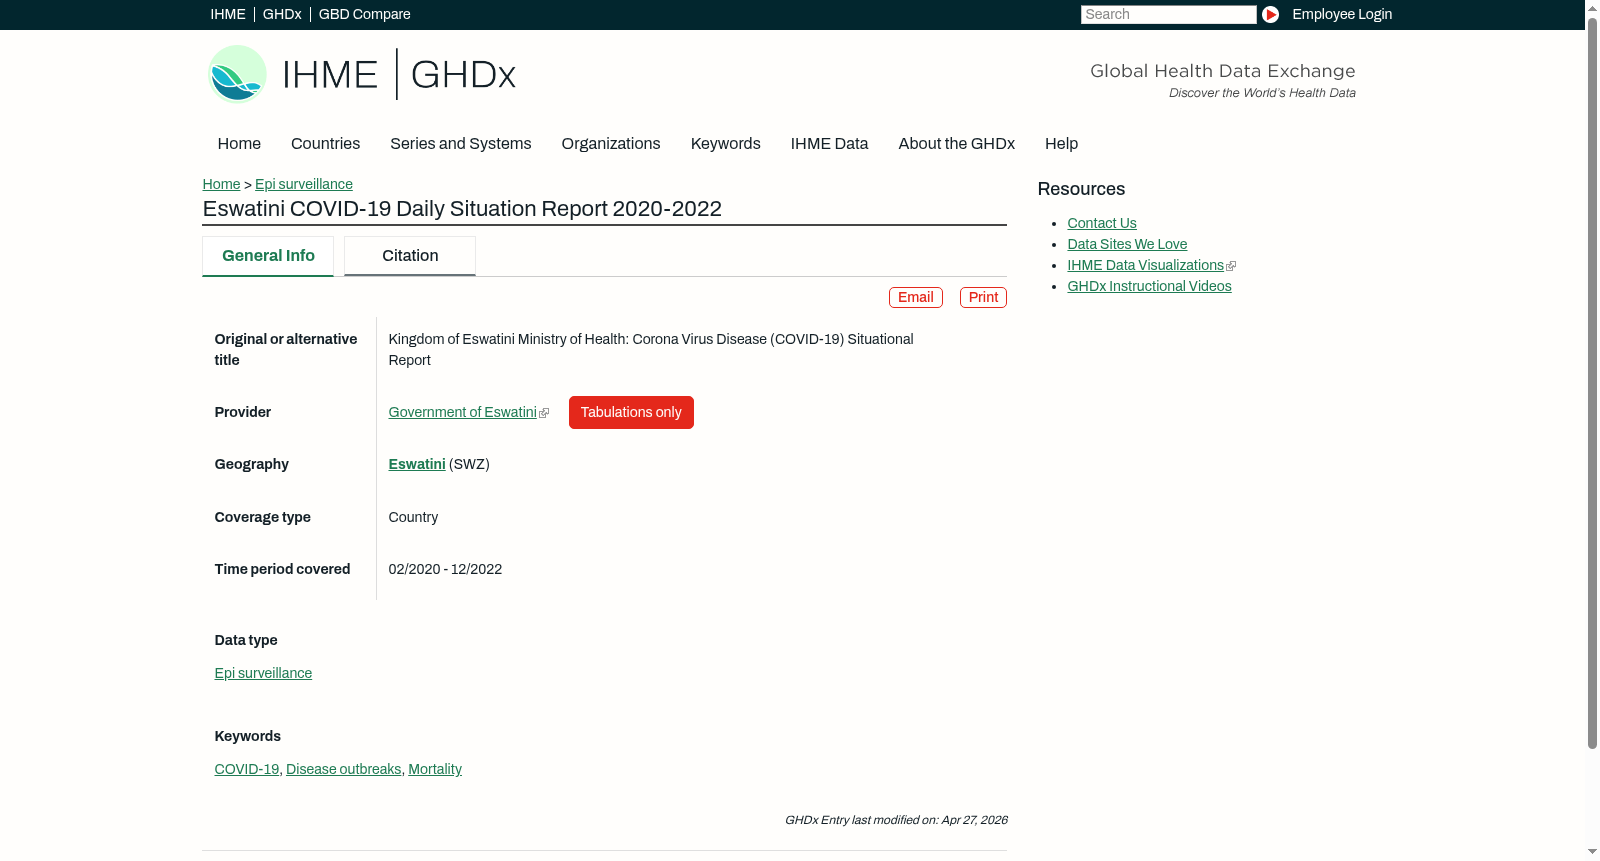Open the COVID-19 keyword link
The height and width of the screenshot is (861, 1600).
(x=247, y=769)
